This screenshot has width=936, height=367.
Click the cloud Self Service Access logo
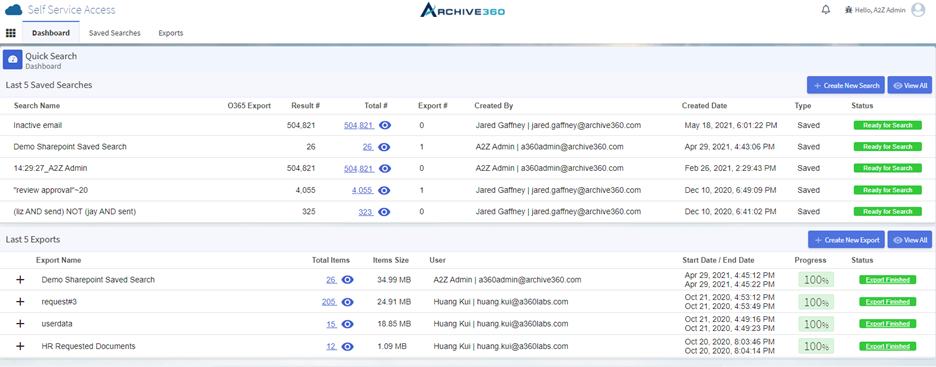point(13,10)
